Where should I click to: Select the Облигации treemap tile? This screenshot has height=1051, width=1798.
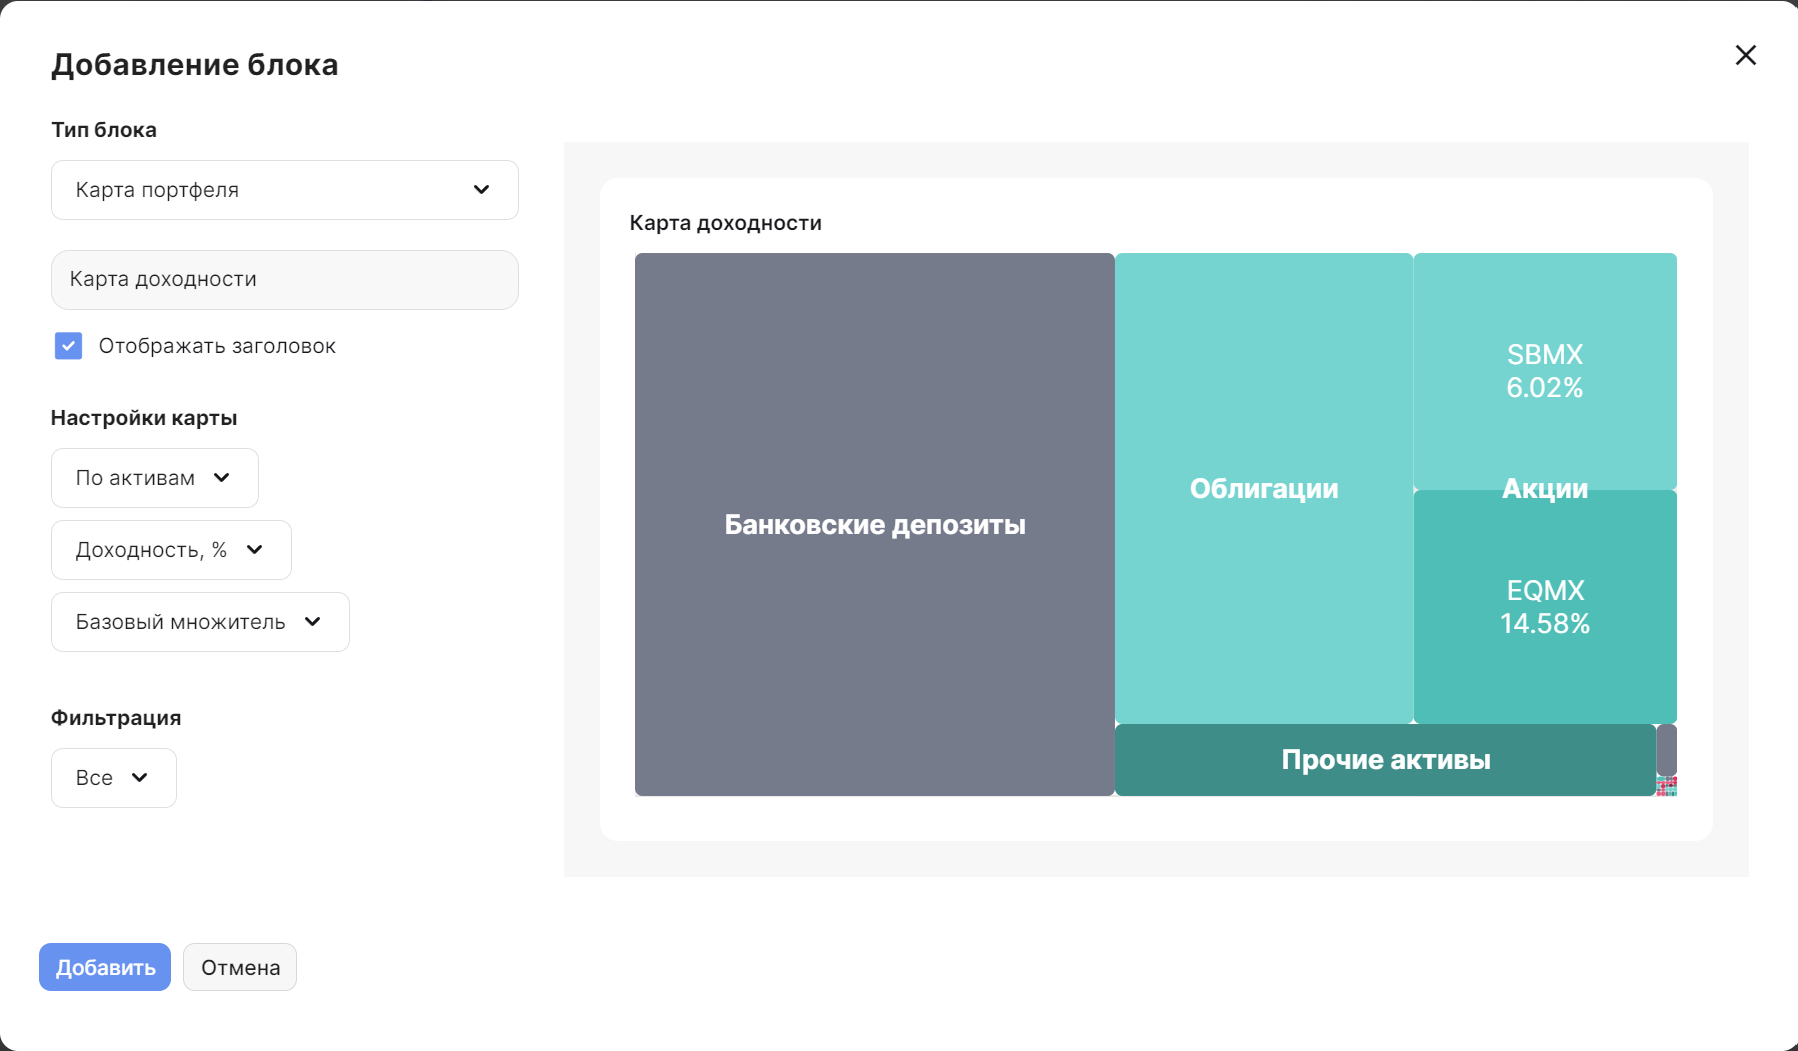pyautogui.click(x=1264, y=488)
